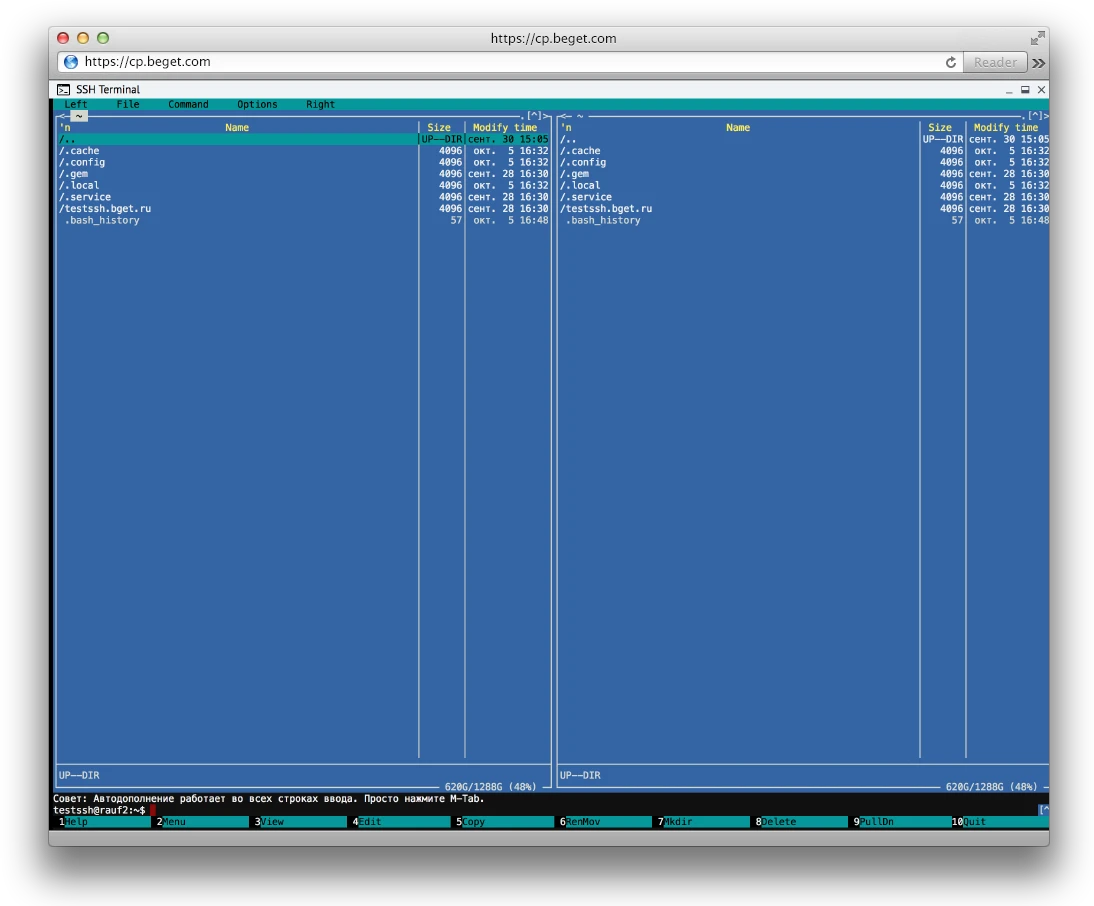The image size is (1094, 906).
Task: Click the globe icon in address bar
Action: pyautogui.click(x=71, y=62)
